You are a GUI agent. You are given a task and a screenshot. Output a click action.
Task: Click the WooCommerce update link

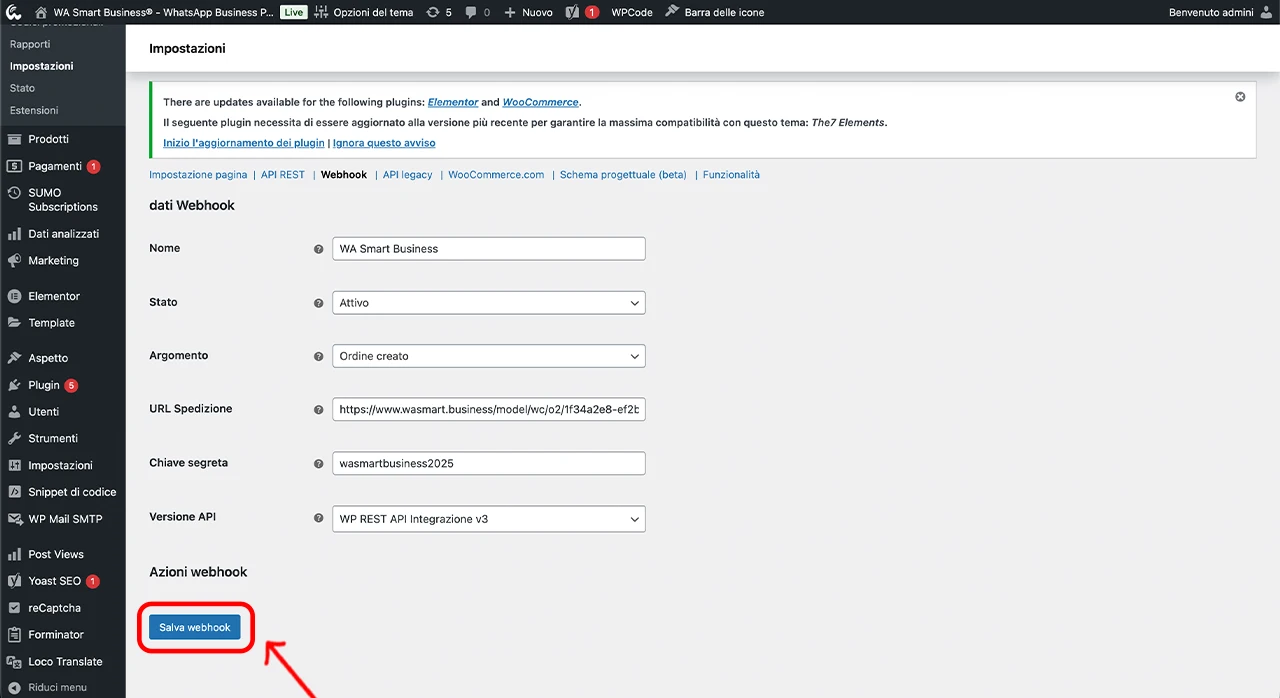540,102
